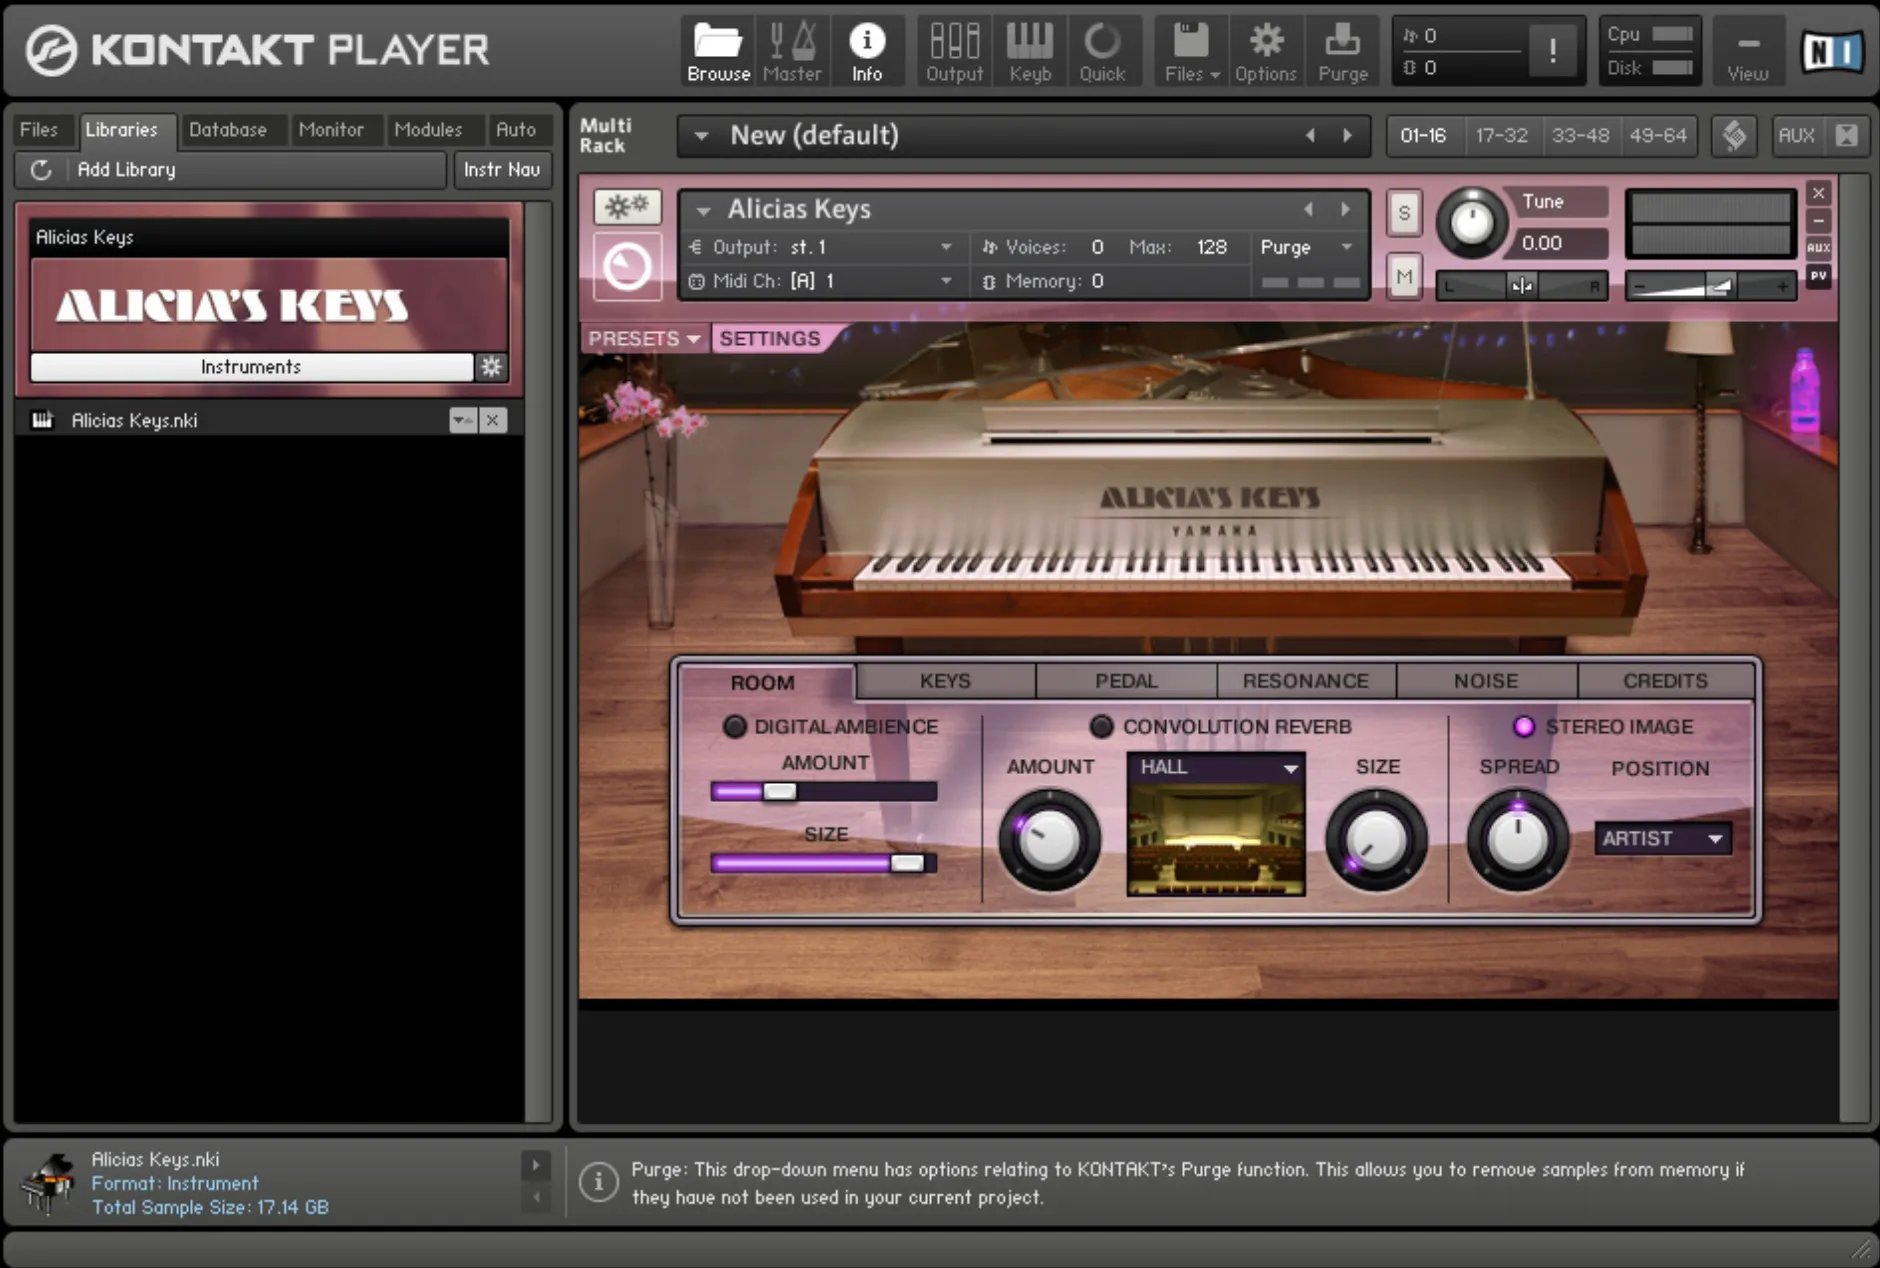Open the NOISE tab
The width and height of the screenshot is (1880, 1268).
(x=1486, y=681)
